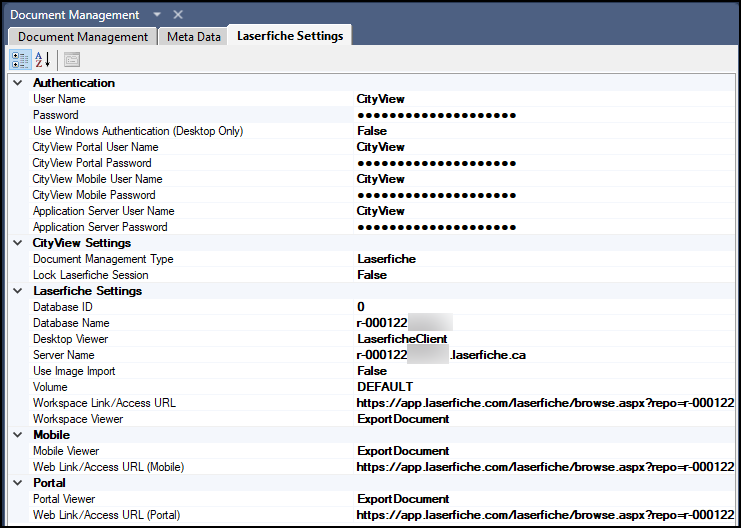
Task: Select Application Server Password masked value
Action: [x=543, y=227]
